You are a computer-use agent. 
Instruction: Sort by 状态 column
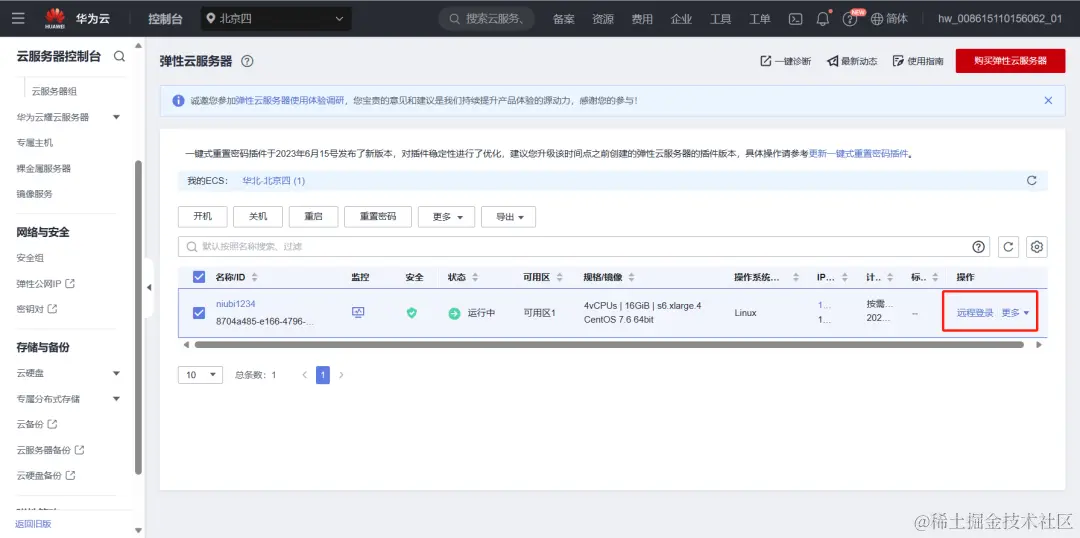click(475, 277)
